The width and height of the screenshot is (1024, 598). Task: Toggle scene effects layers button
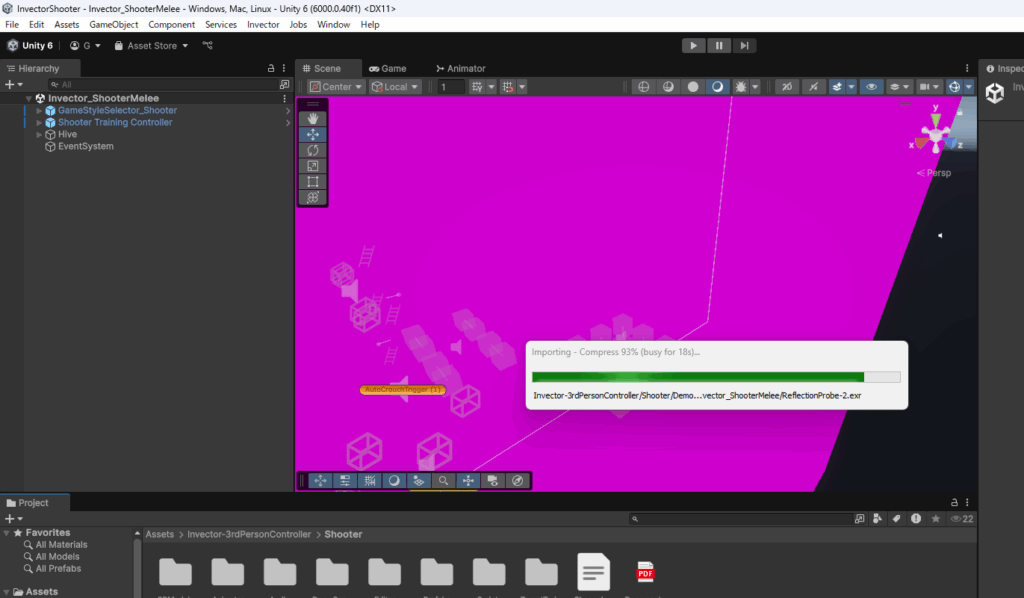837,87
